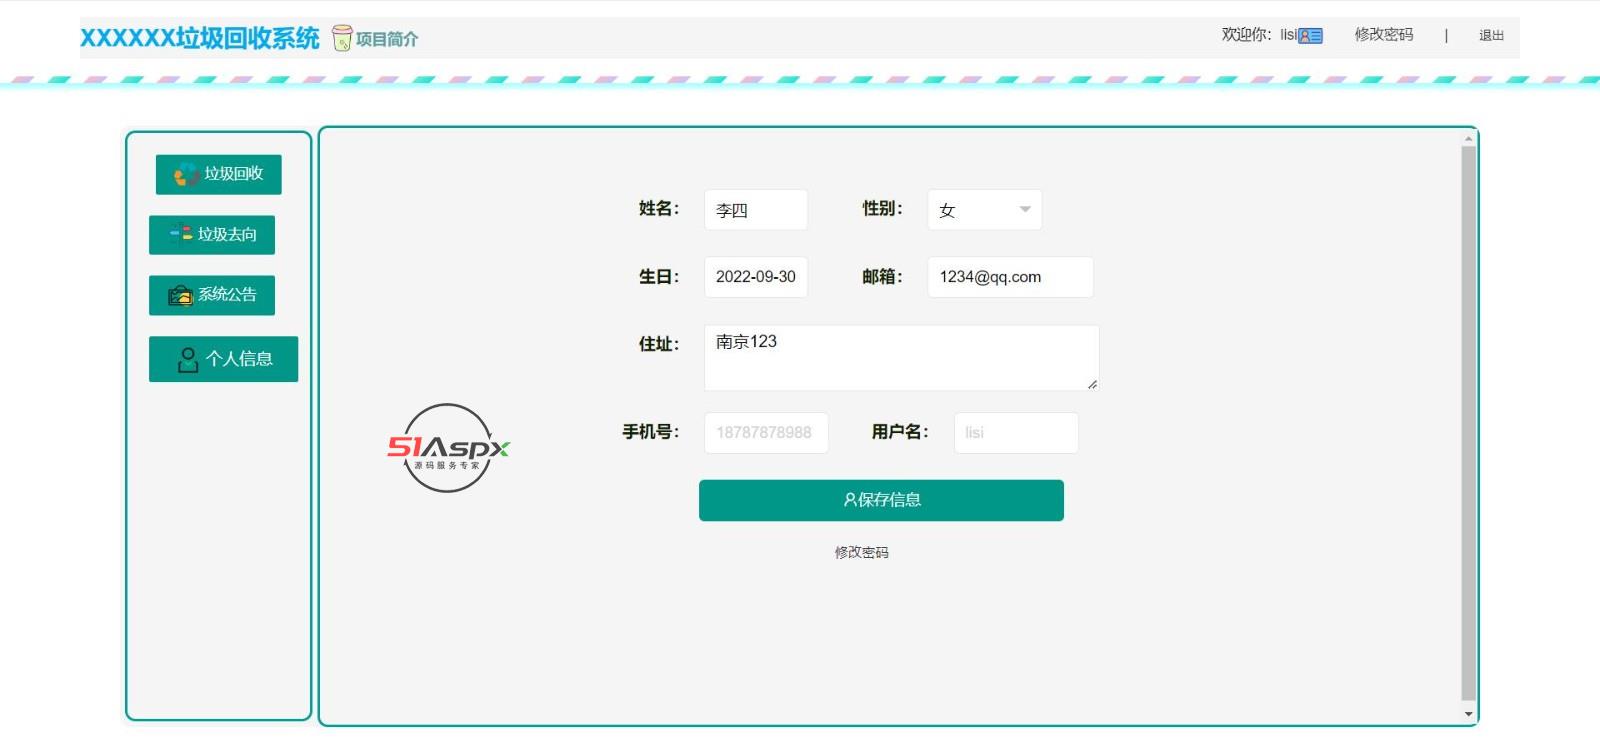
Task: Click the scrollbar down arrow in content panel
Action: [x=1469, y=714]
